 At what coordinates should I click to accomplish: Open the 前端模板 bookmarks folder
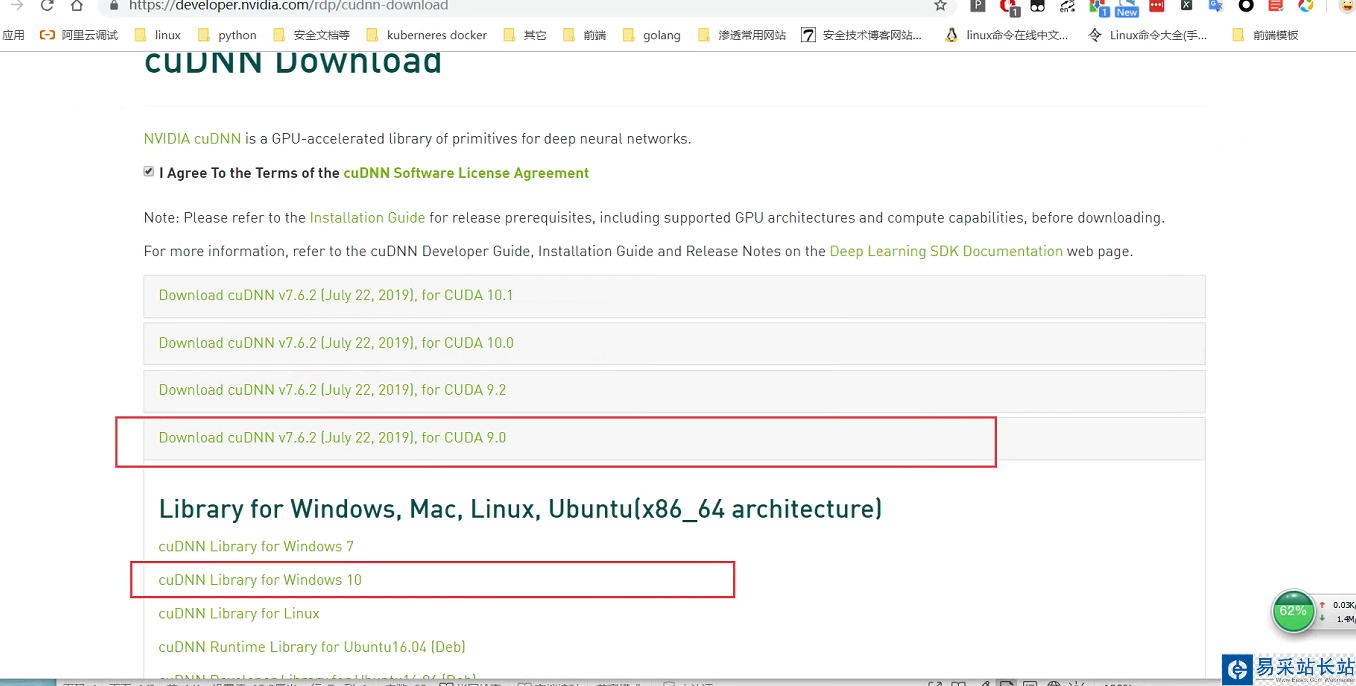1266,35
